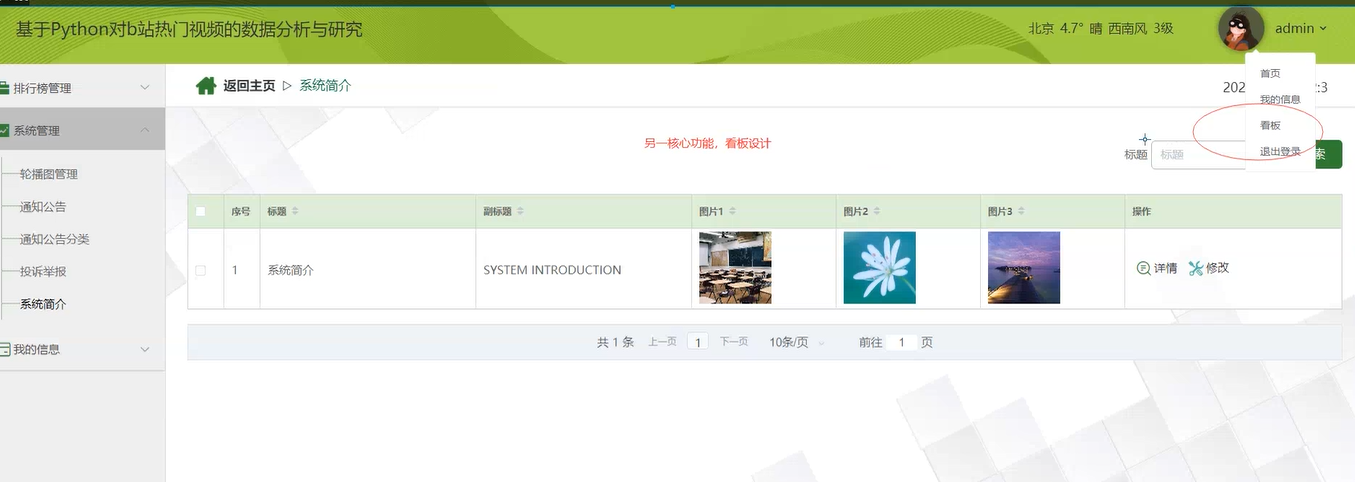Click the 序号 column header
The height and width of the screenshot is (482, 1355).
(241, 211)
